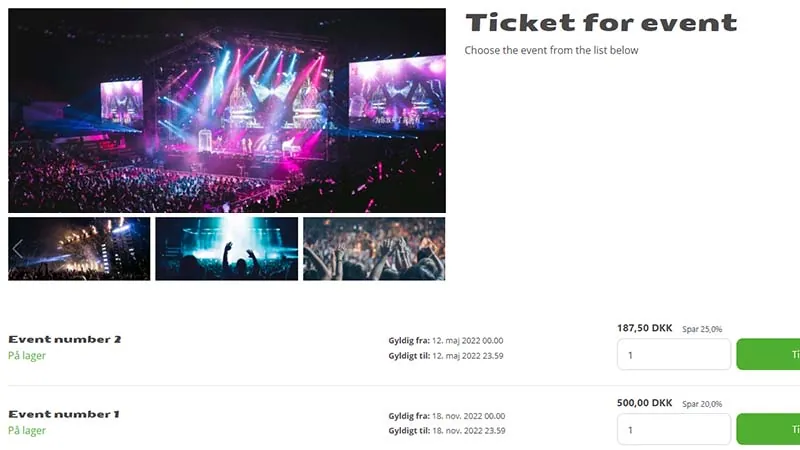Viewport: 800px width, 450px height.
Task: Select the blue-lit crowd silhouette thumbnail
Action: pos(227,249)
